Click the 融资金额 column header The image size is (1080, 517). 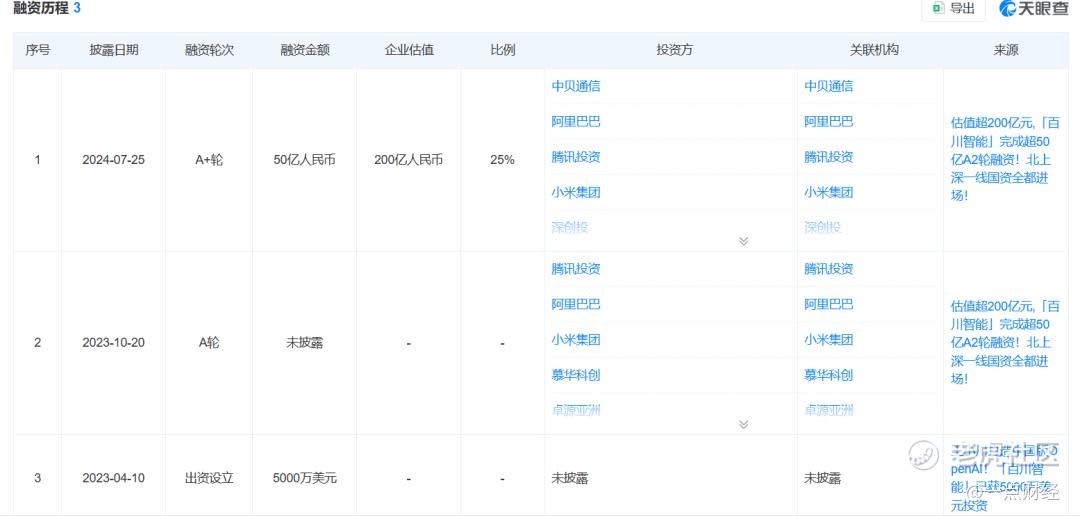click(304, 50)
